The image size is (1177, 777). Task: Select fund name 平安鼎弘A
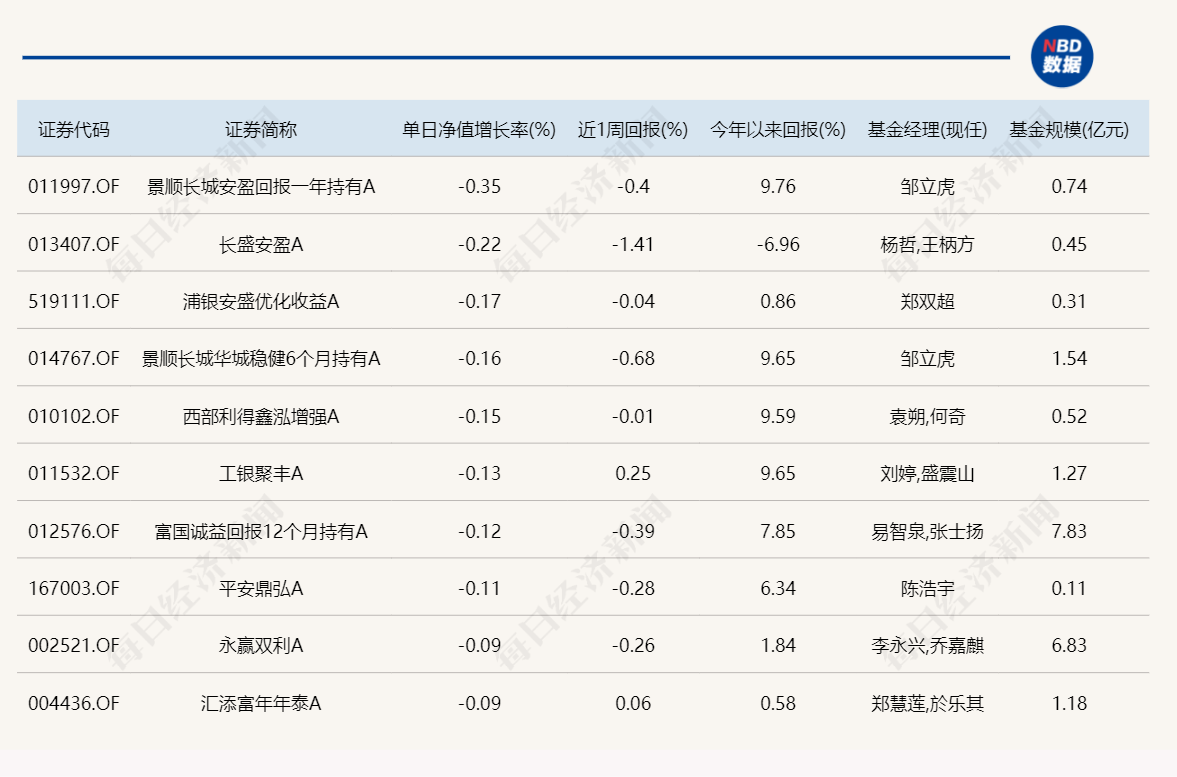click(261, 588)
